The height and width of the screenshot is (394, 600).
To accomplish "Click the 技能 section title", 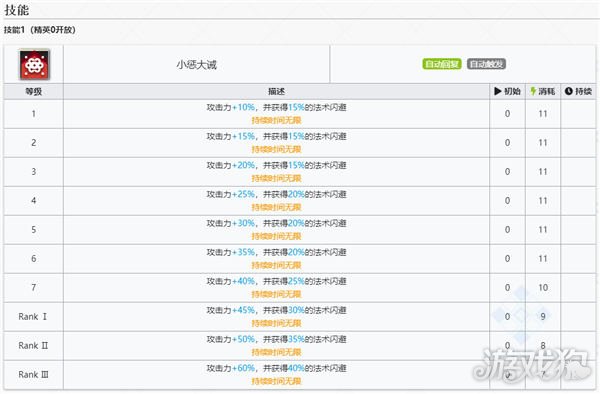I will (16, 10).
